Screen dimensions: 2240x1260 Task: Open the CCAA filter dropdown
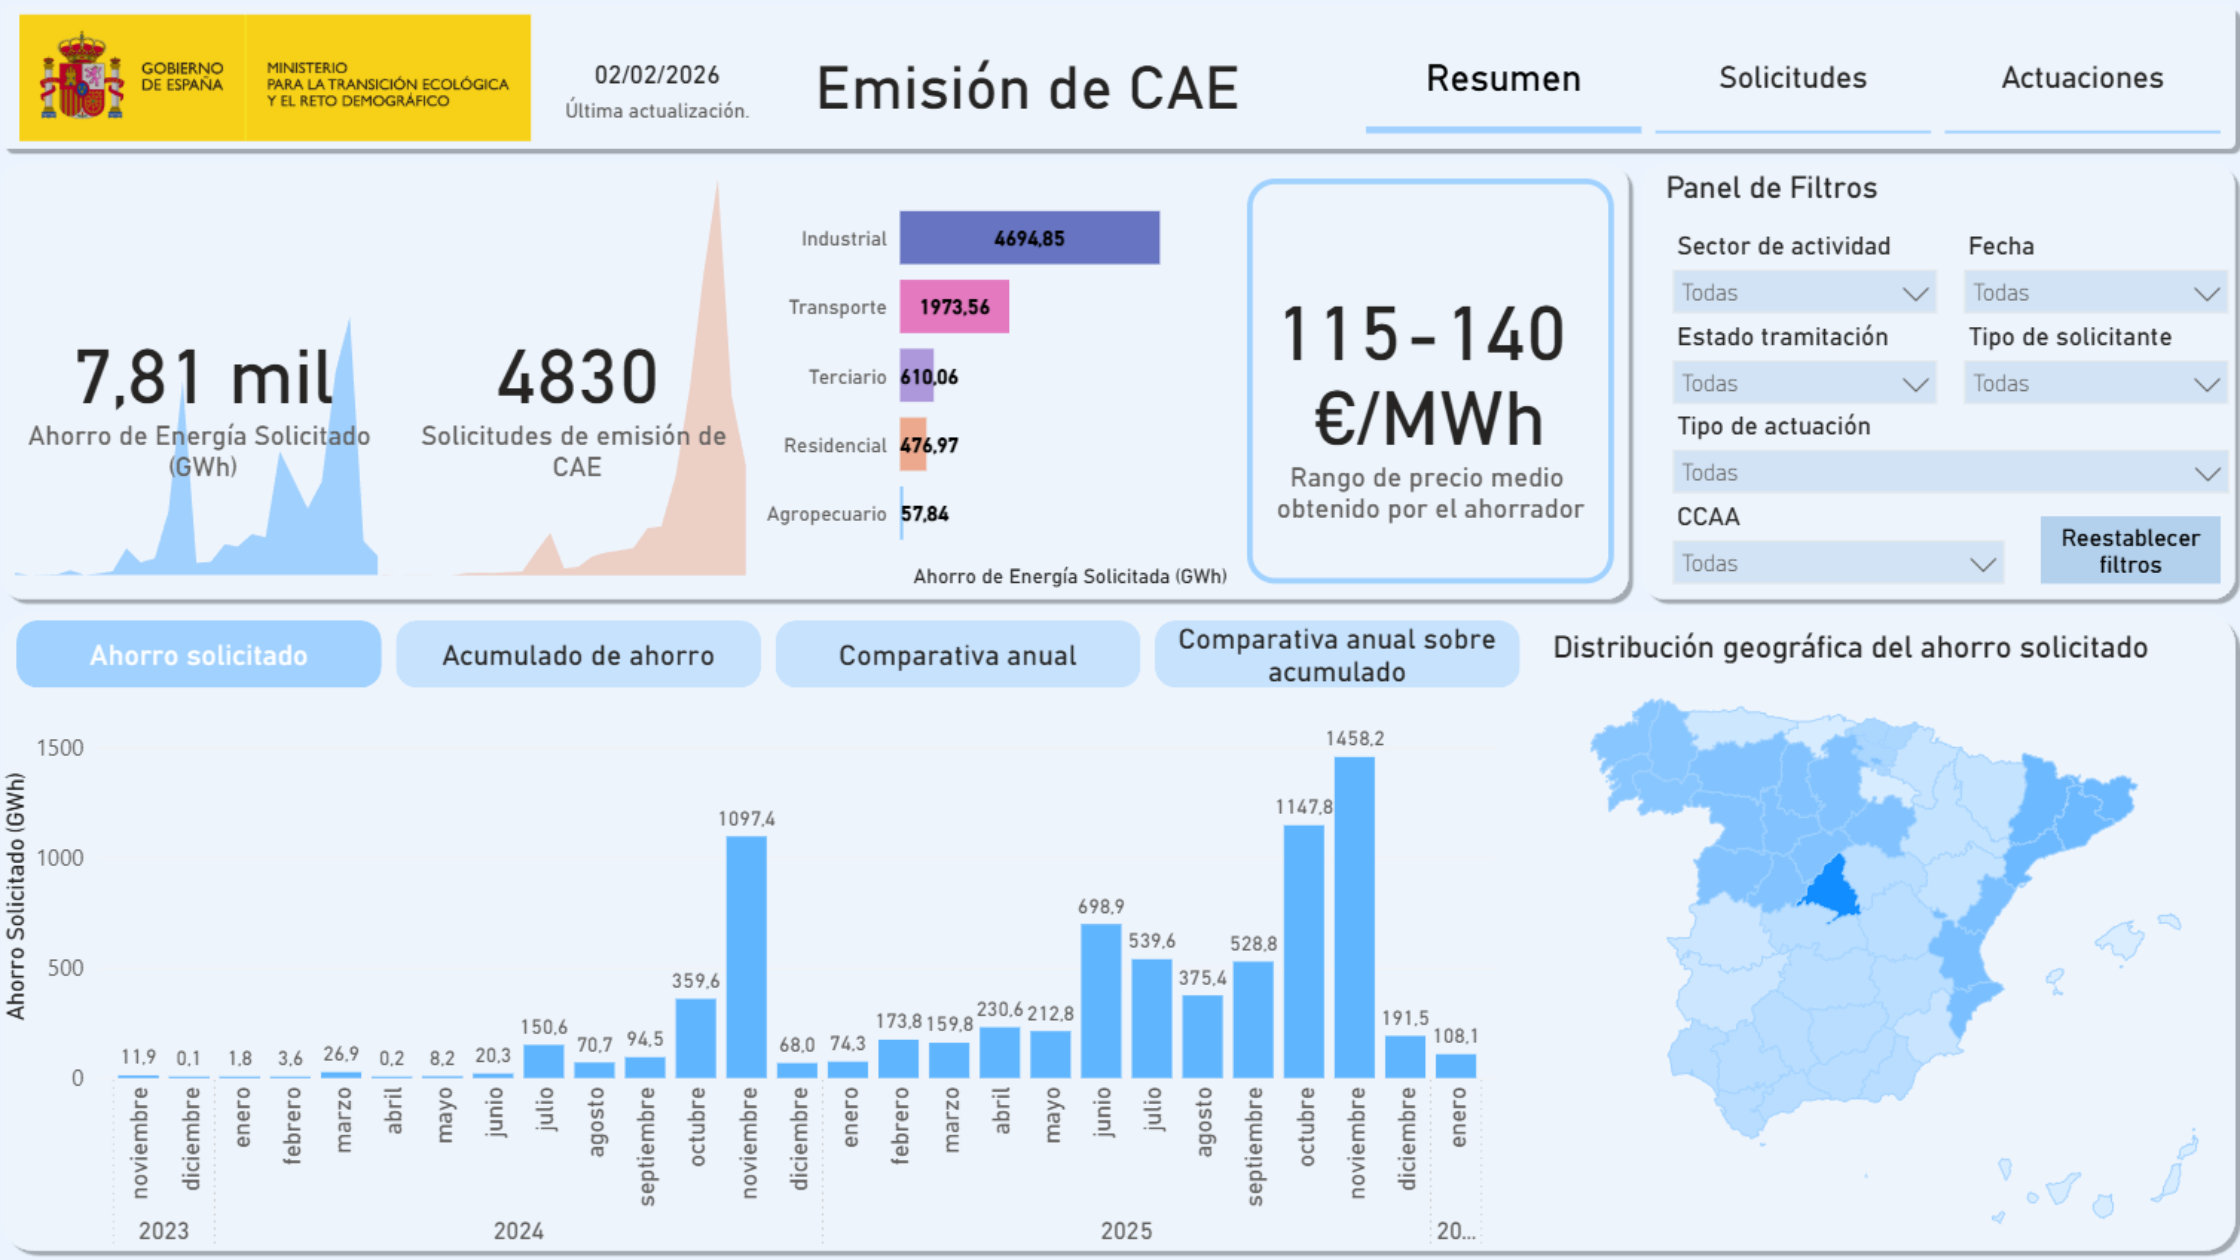click(x=1837, y=564)
